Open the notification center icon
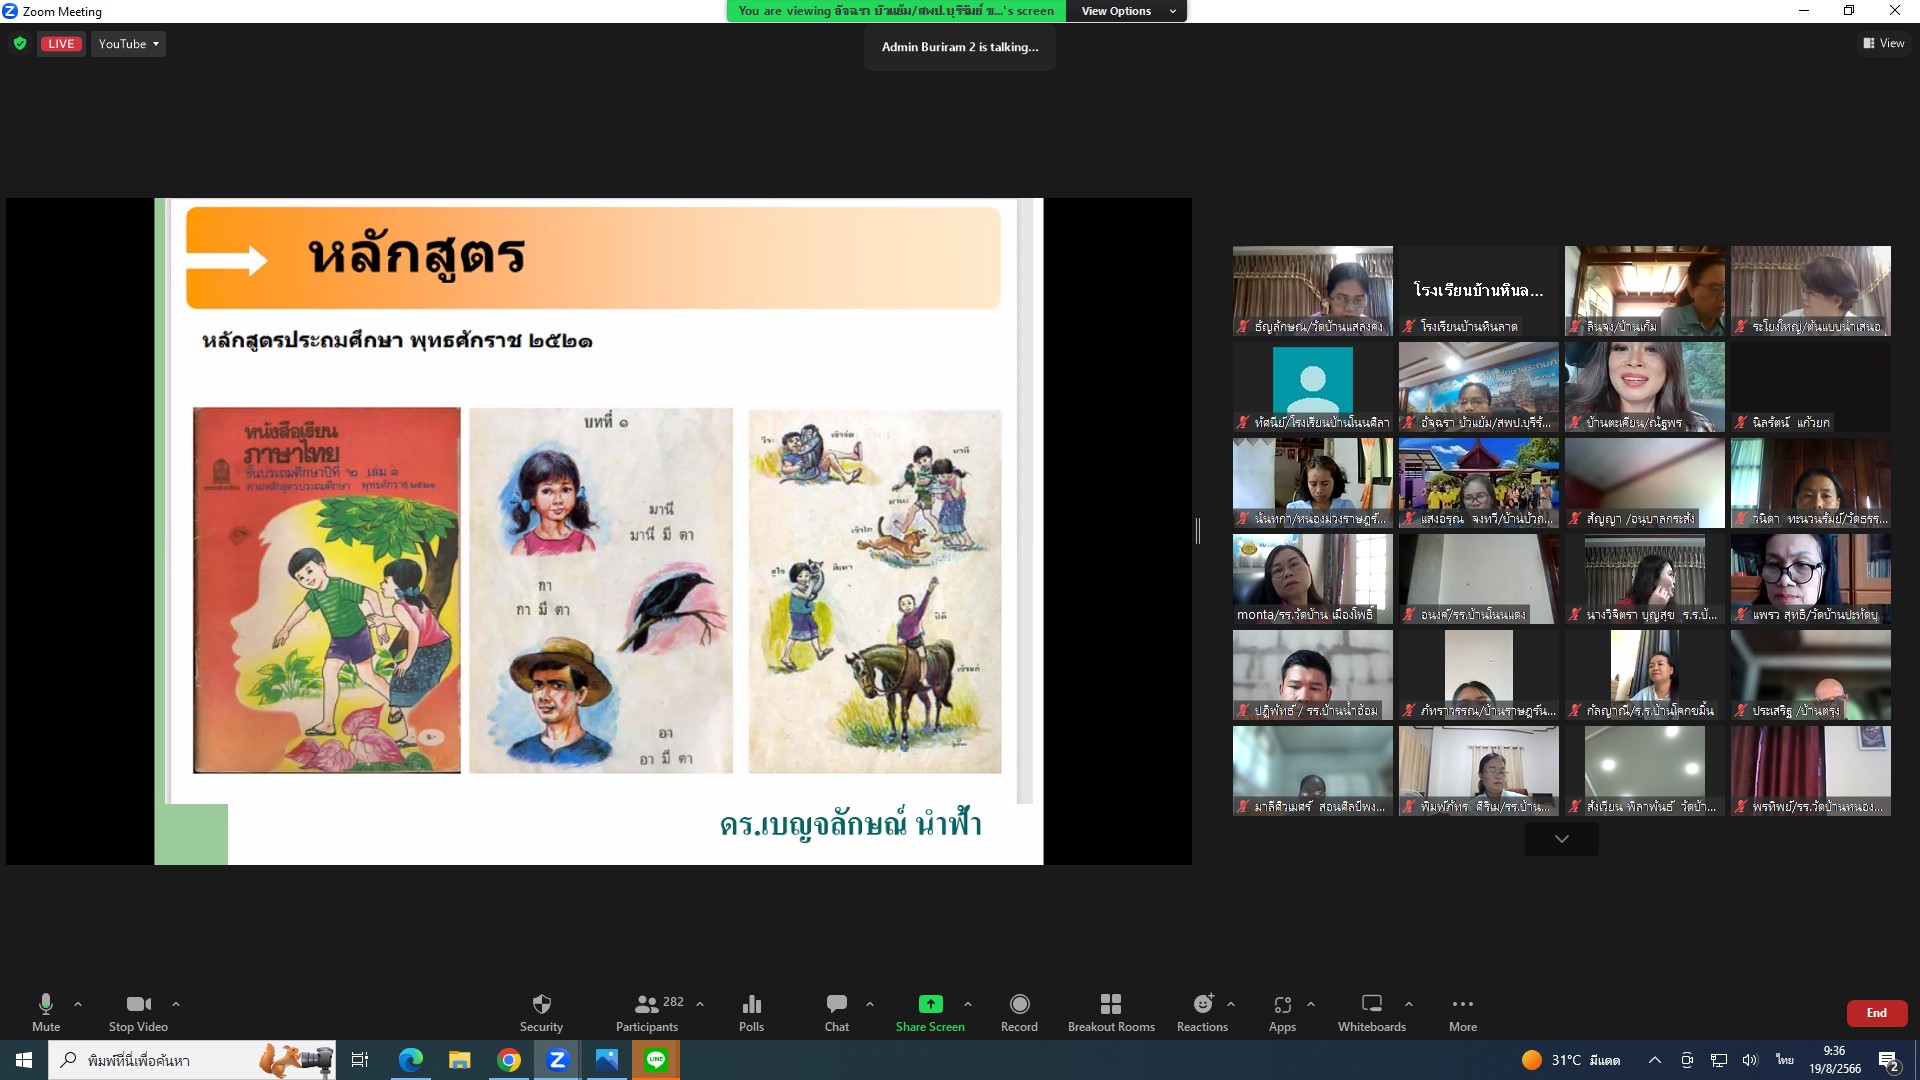 [x=1889, y=1061]
